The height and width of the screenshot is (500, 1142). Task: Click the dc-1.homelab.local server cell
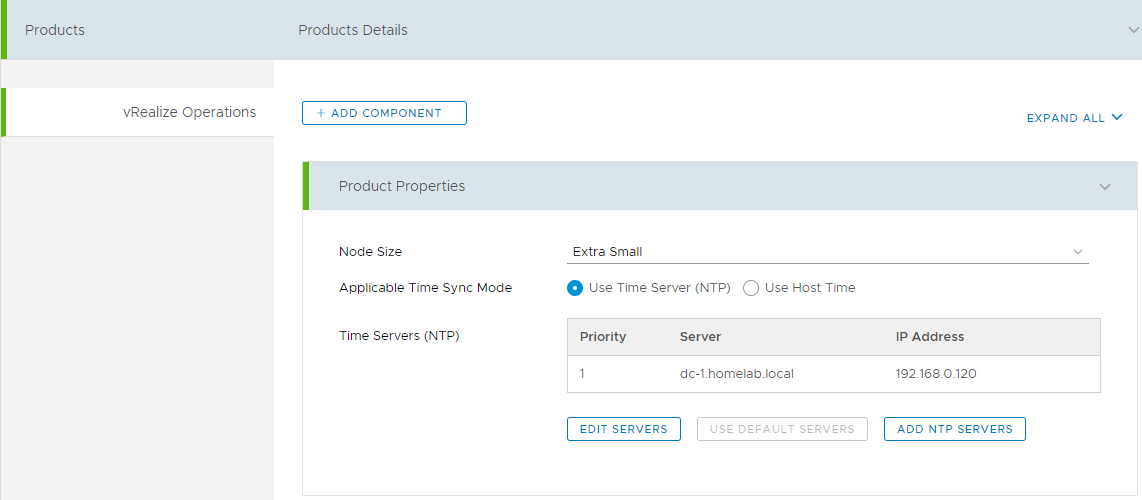pos(736,374)
